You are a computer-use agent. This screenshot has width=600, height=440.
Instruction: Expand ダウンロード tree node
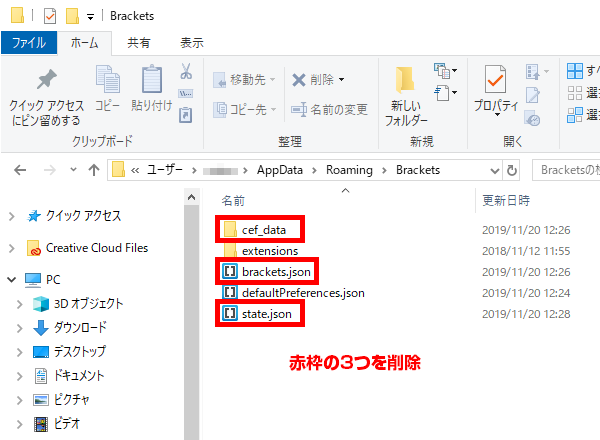click(x=20, y=328)
